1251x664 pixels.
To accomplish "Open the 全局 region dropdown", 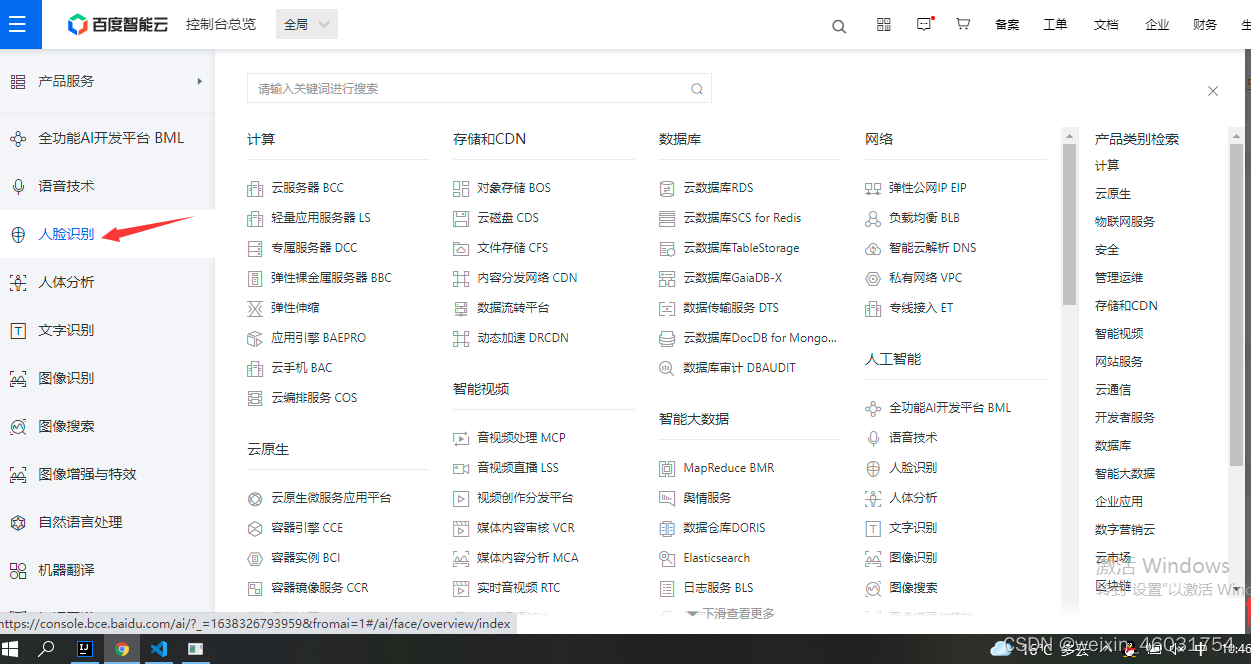I will point(307,25).
